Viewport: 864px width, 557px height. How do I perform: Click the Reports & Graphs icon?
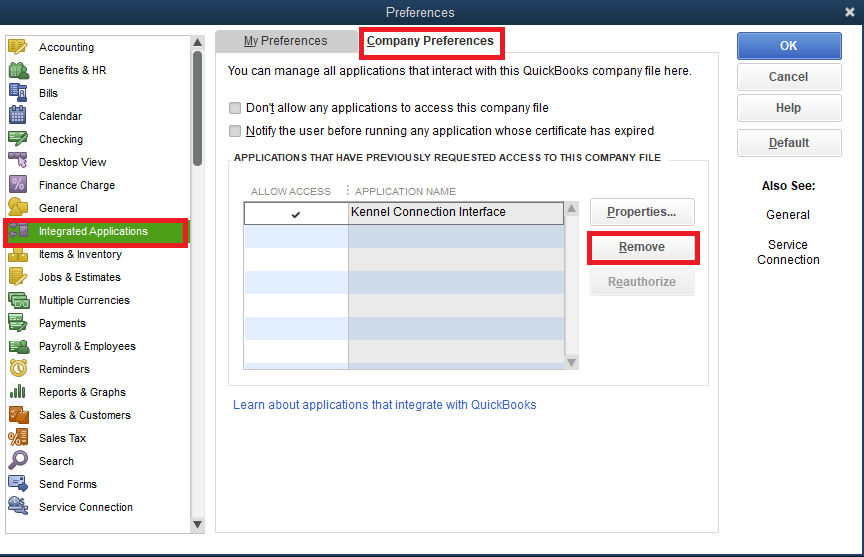pyautogui.click(x=18, y=392)
